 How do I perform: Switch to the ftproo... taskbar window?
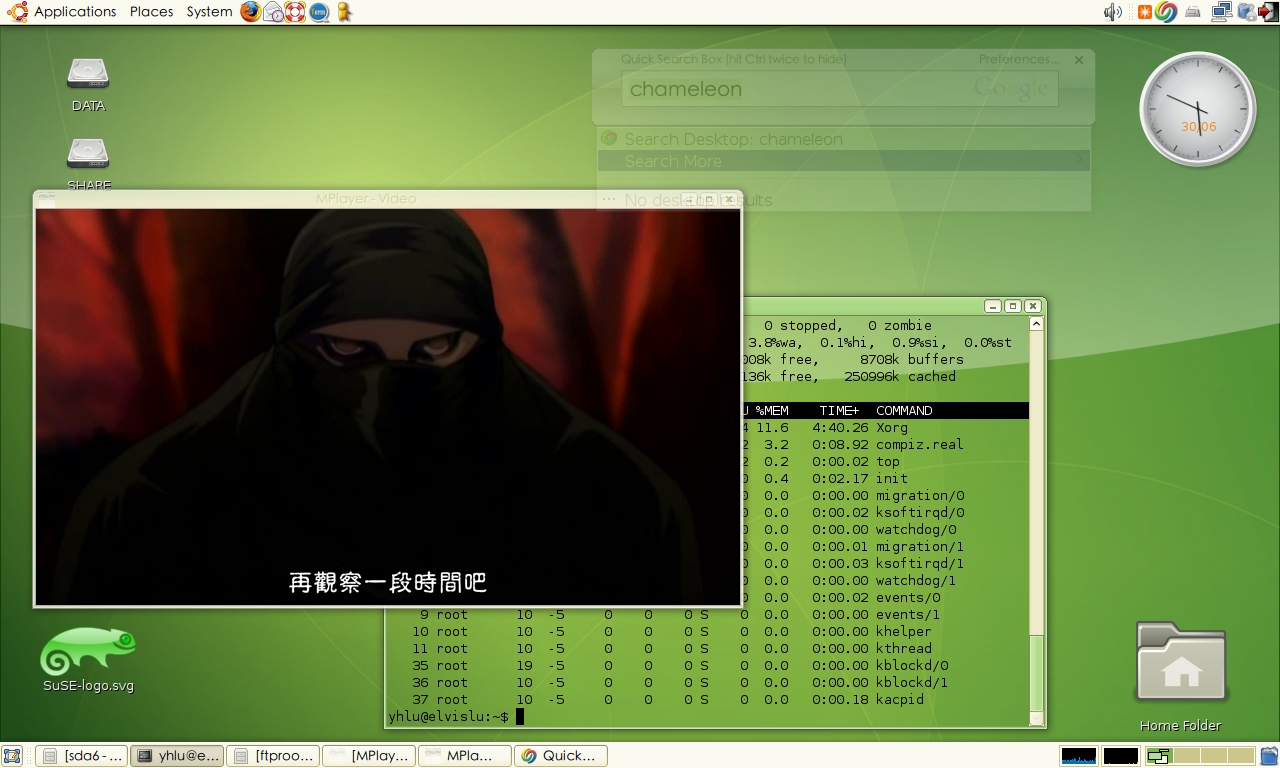273,756
